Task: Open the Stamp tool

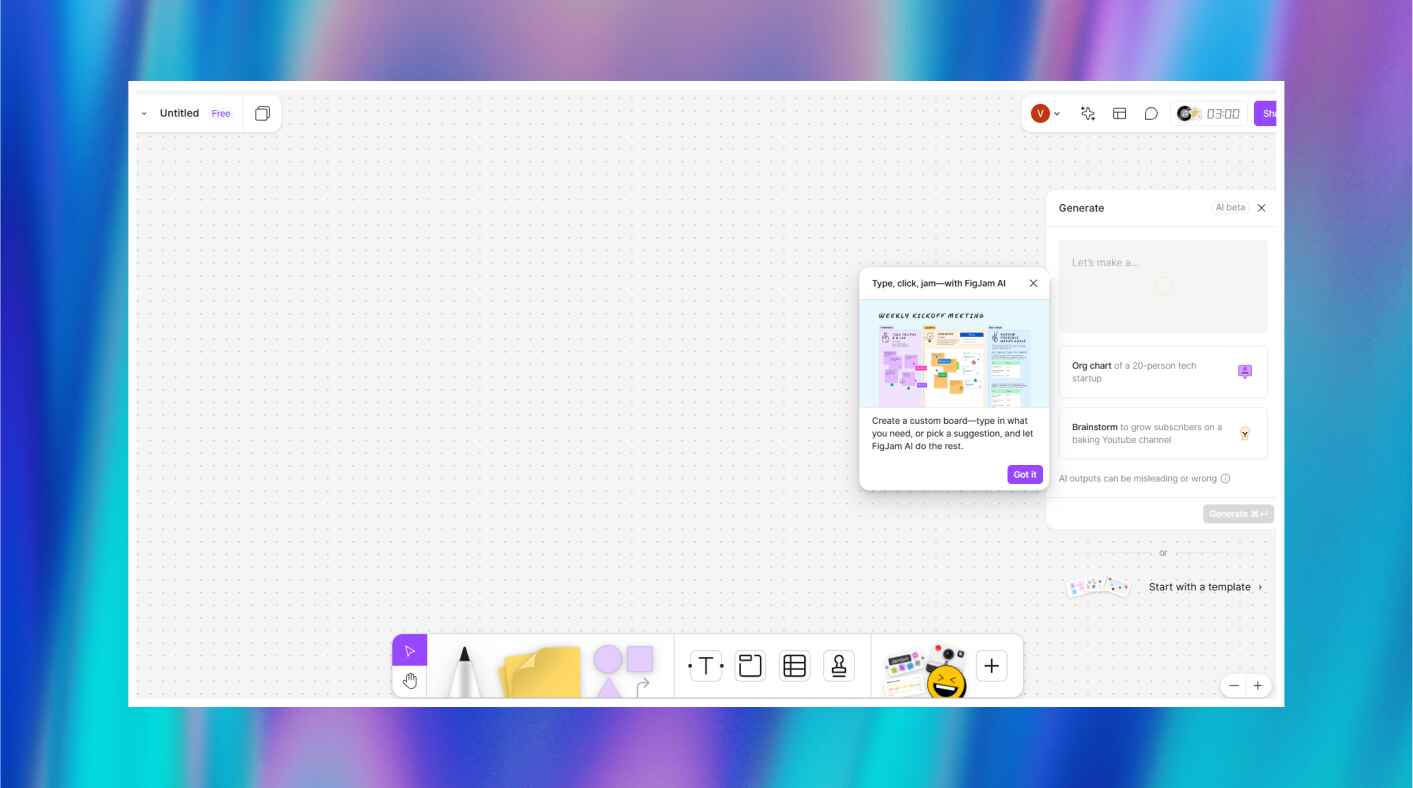Action: point(839,666)
